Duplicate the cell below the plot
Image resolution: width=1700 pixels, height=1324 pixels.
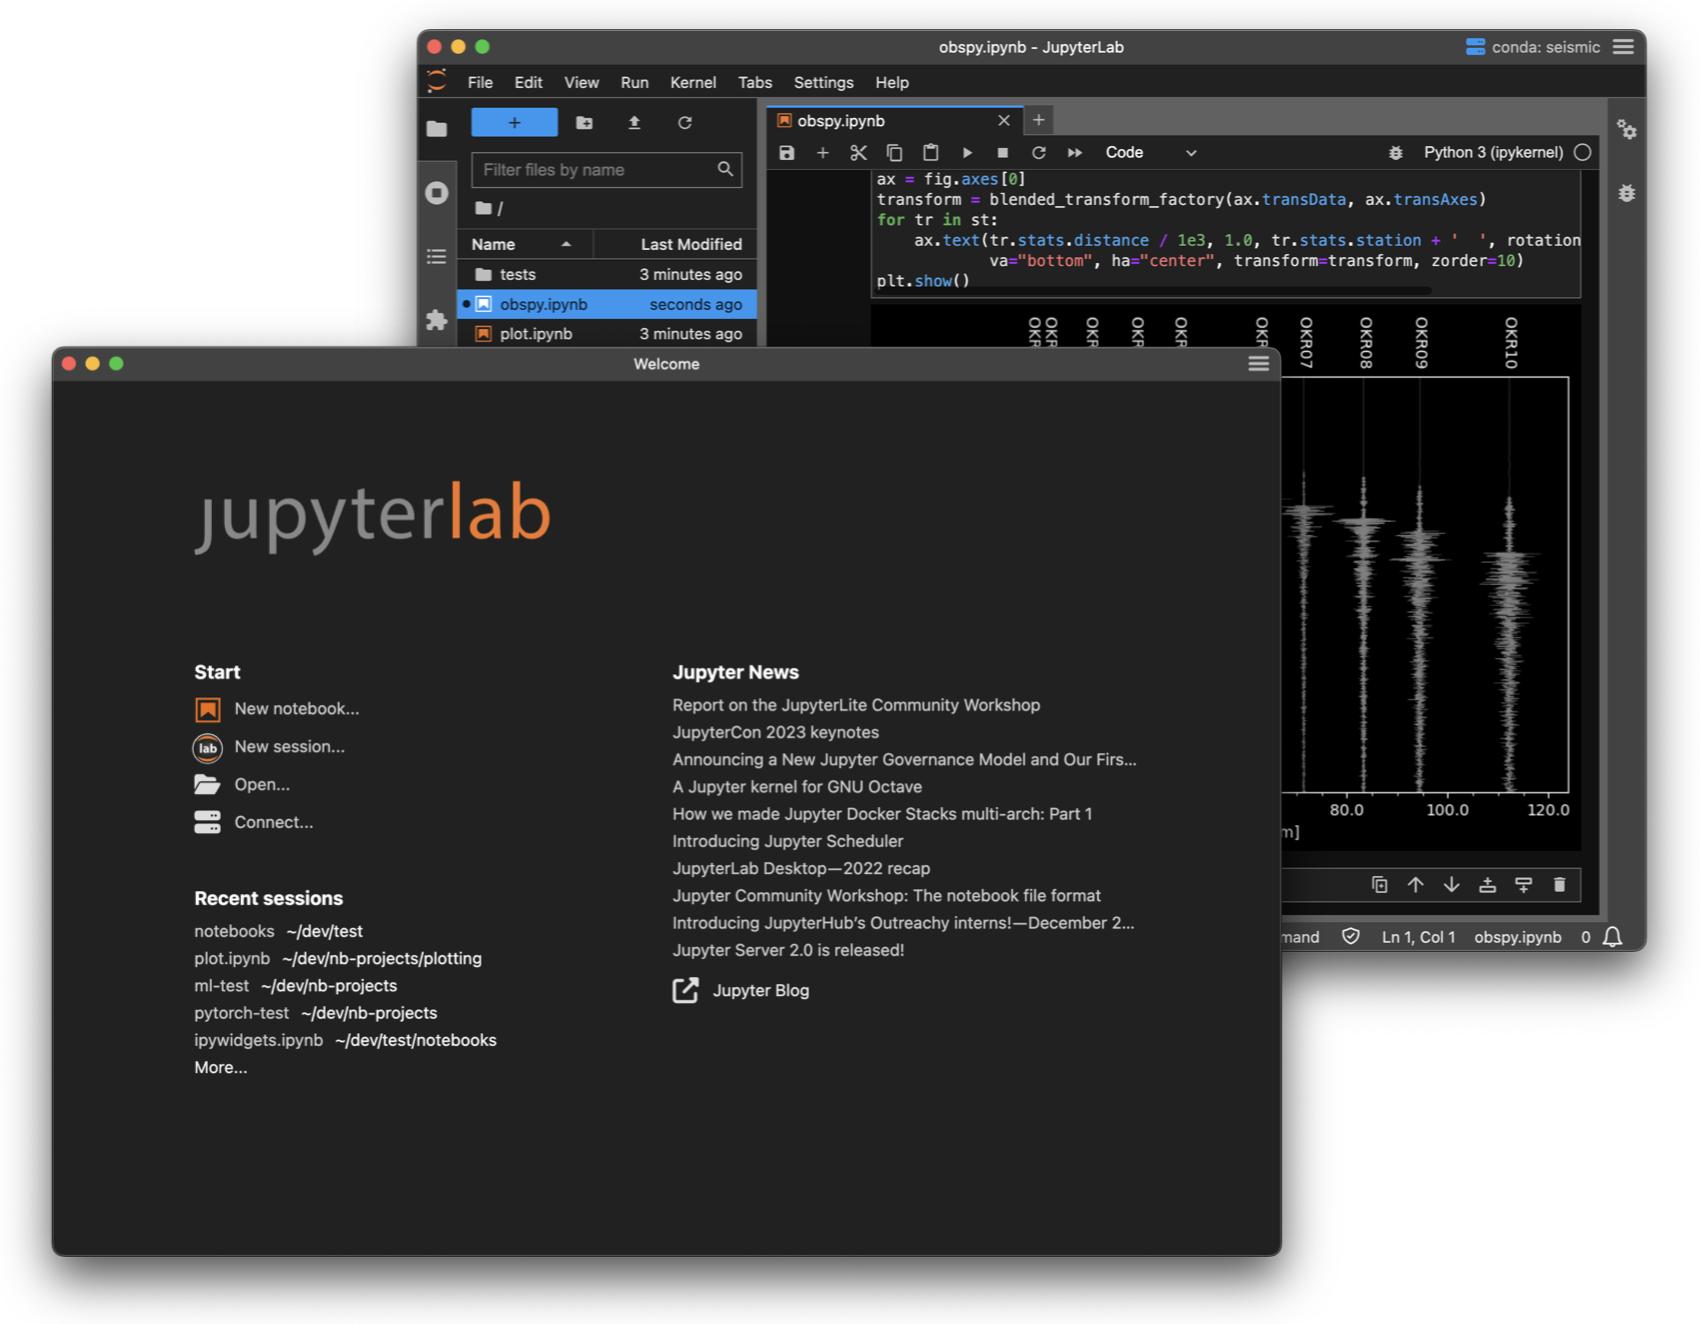click(1380, 884)
